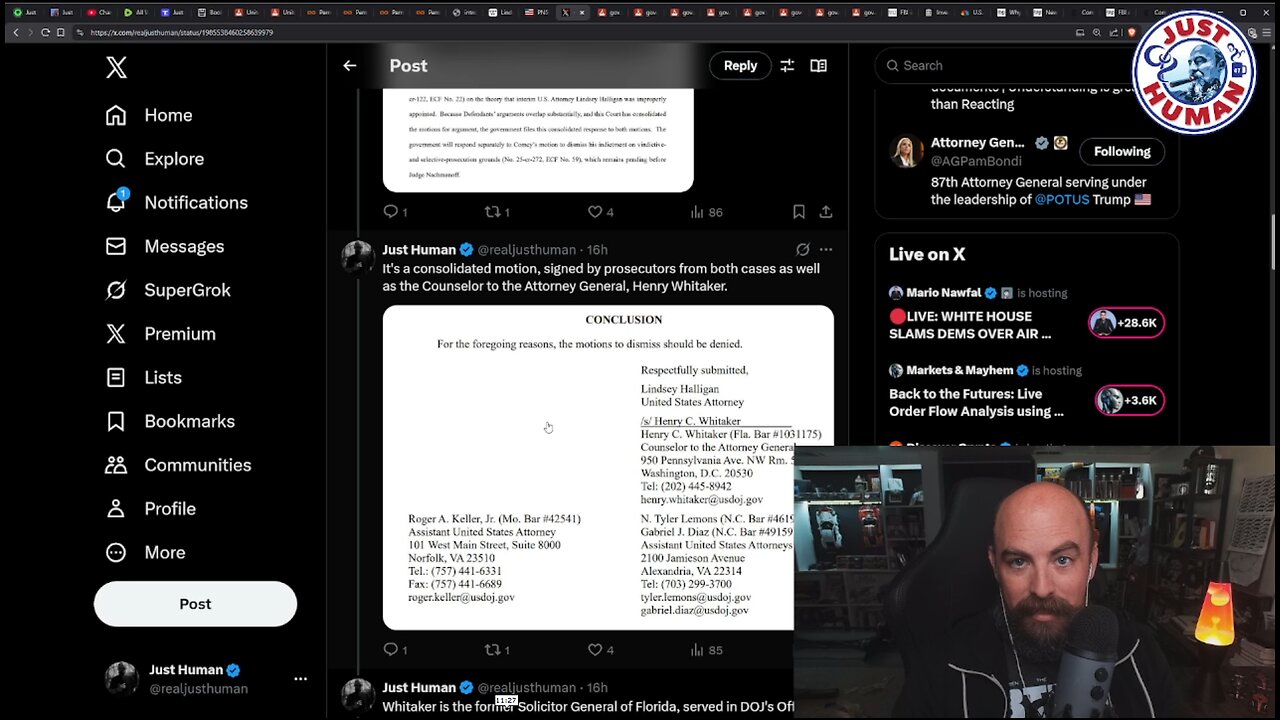
Task: Click the X logo in sidebar
Action: point(116,67)
